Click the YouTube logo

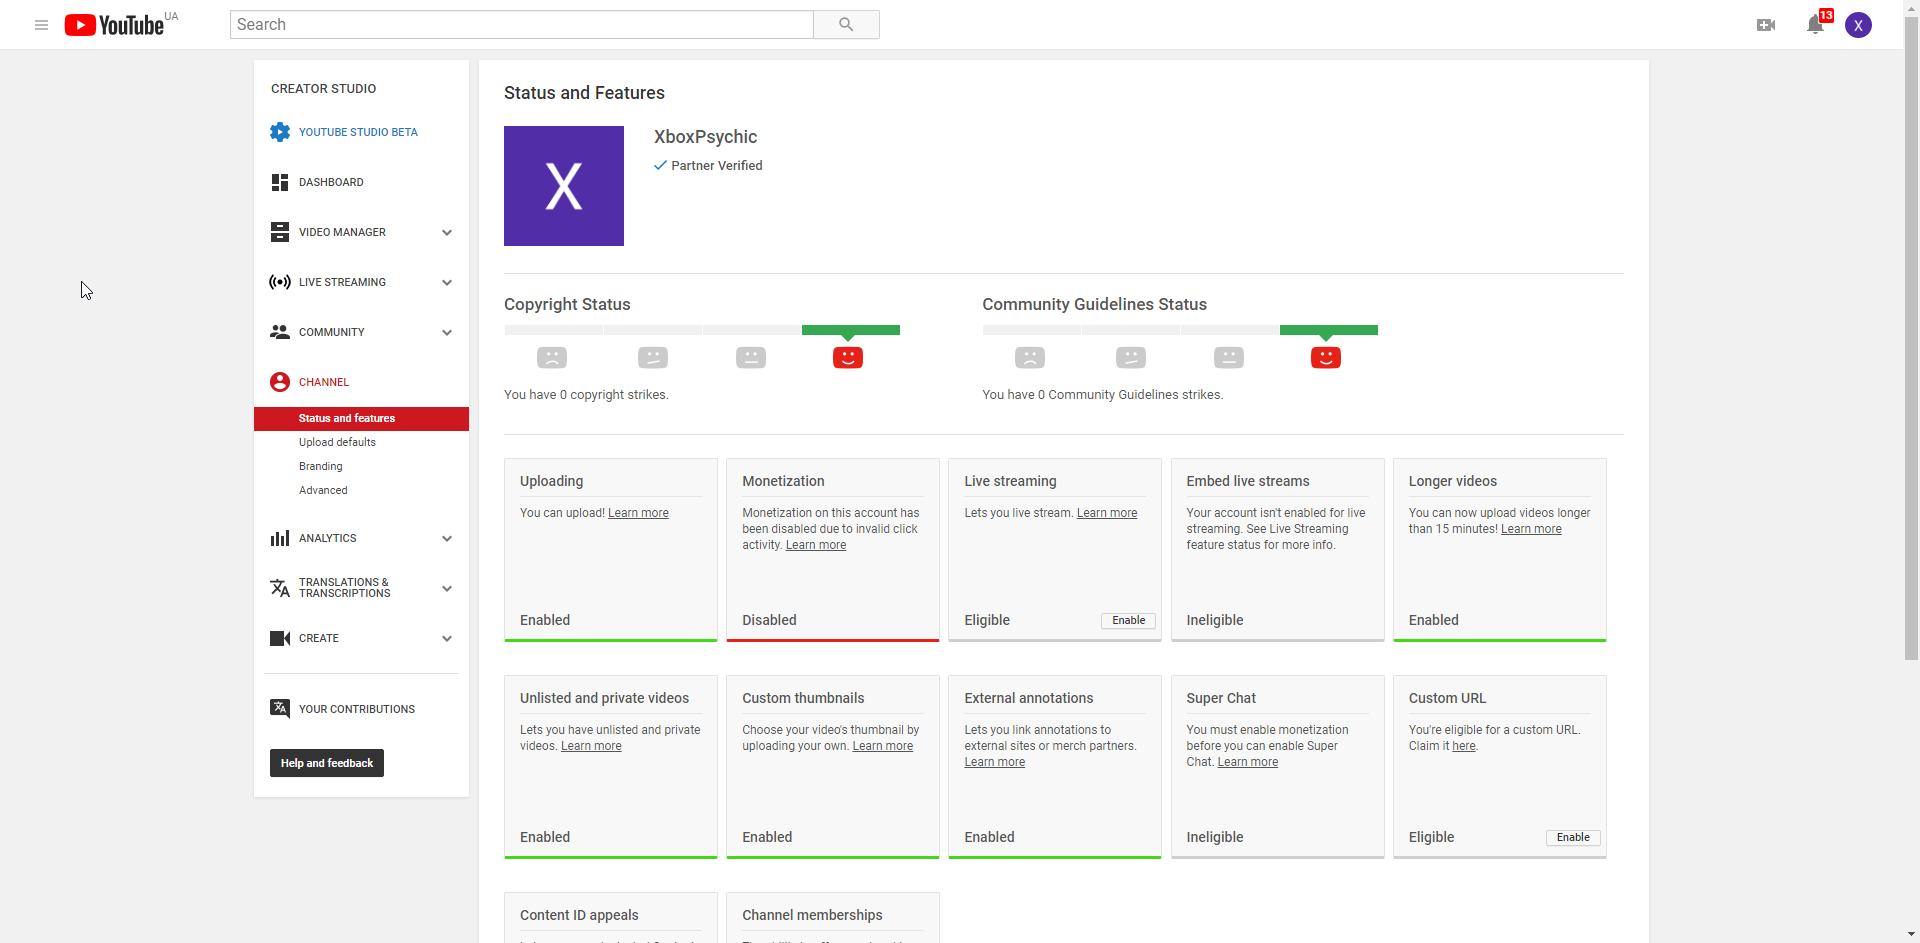(x=114, y=25)
